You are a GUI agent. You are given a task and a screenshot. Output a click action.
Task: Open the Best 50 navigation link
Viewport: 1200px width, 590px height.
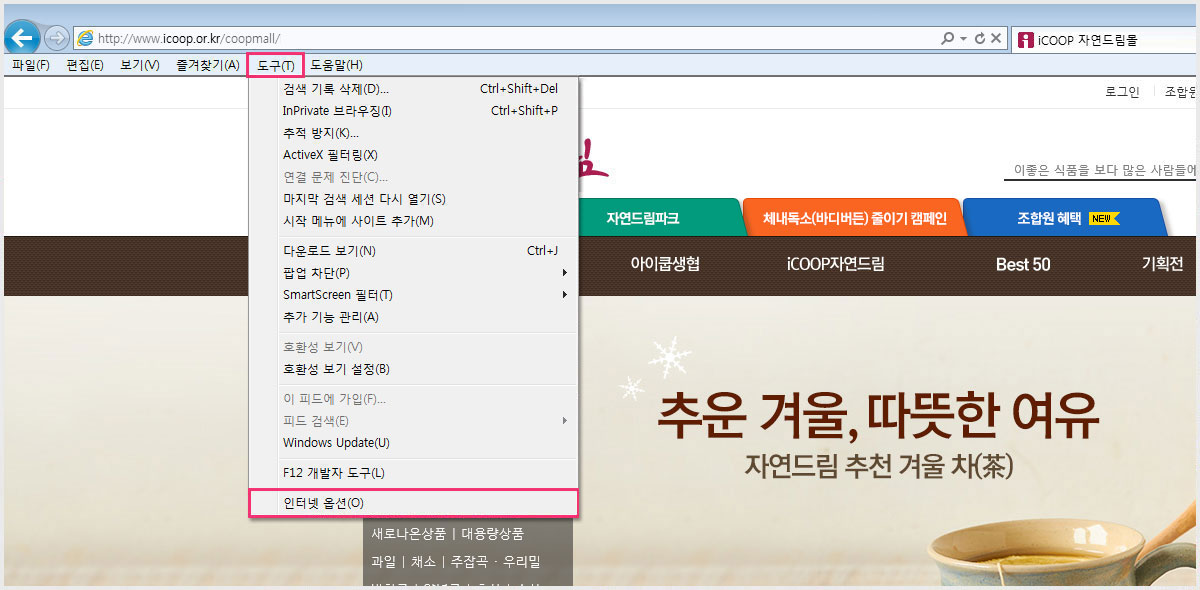1023,265
